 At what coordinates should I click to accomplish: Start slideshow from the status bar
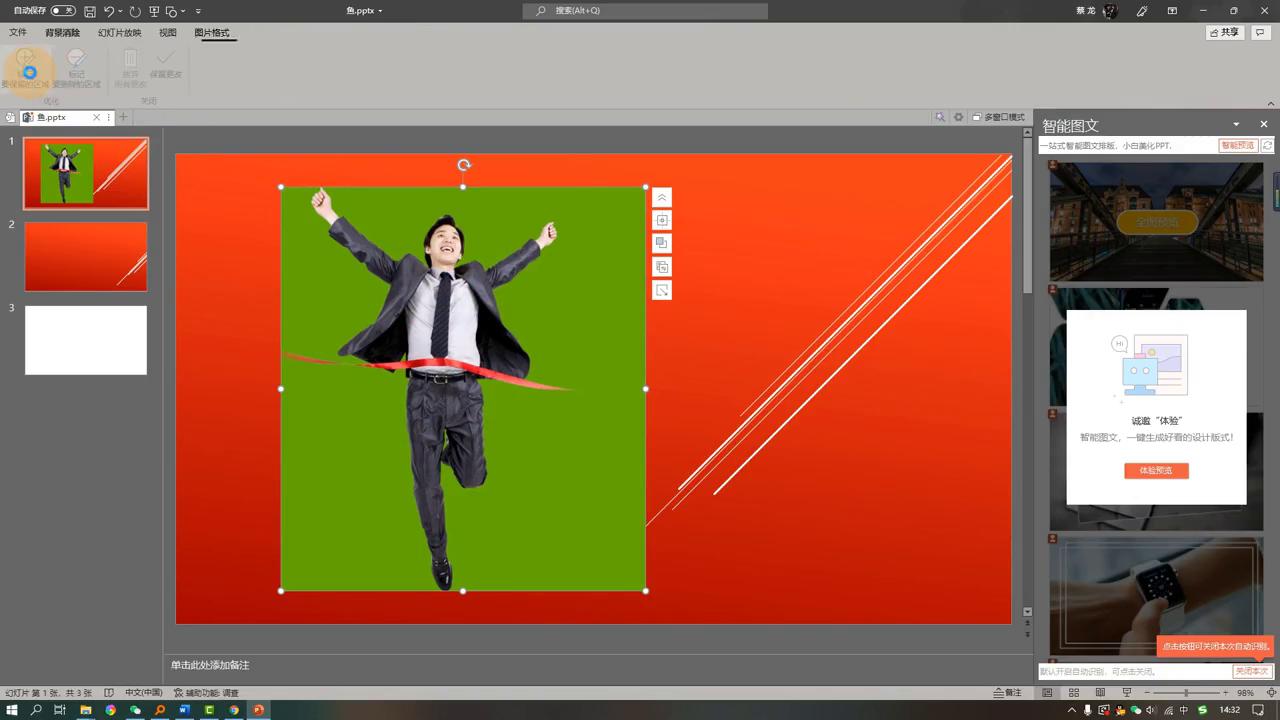1126,693
